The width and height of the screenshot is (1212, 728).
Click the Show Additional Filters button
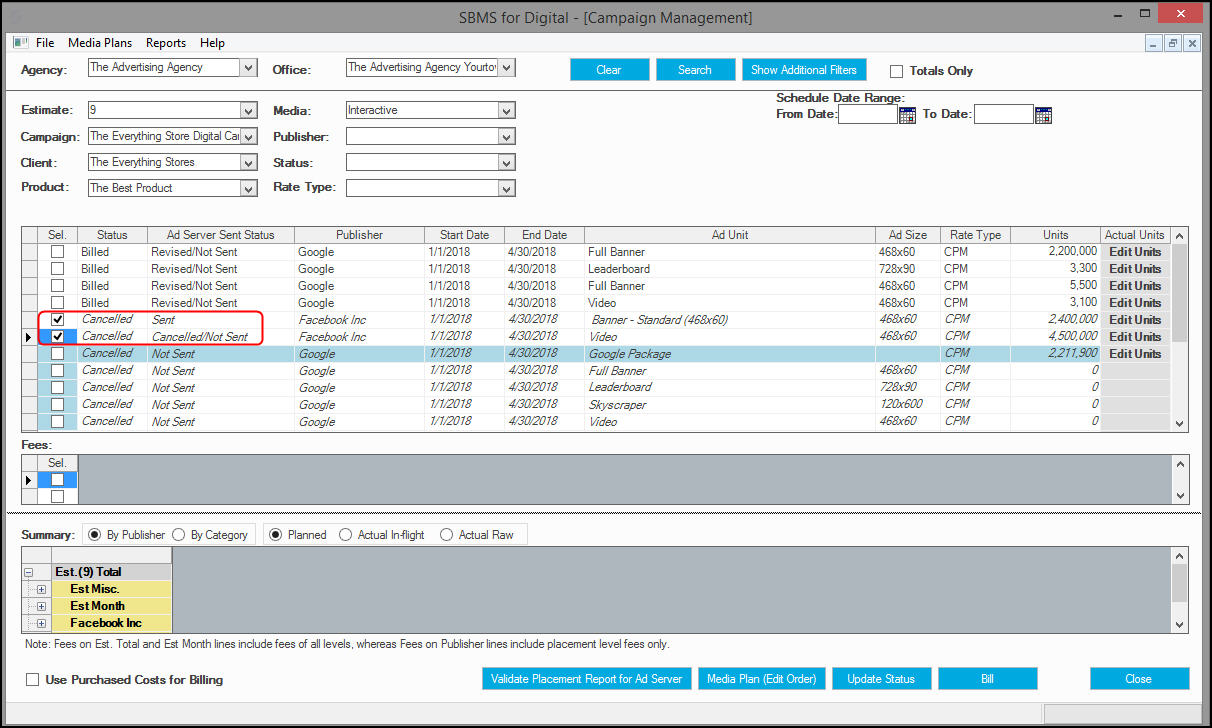tap(804, 70)
